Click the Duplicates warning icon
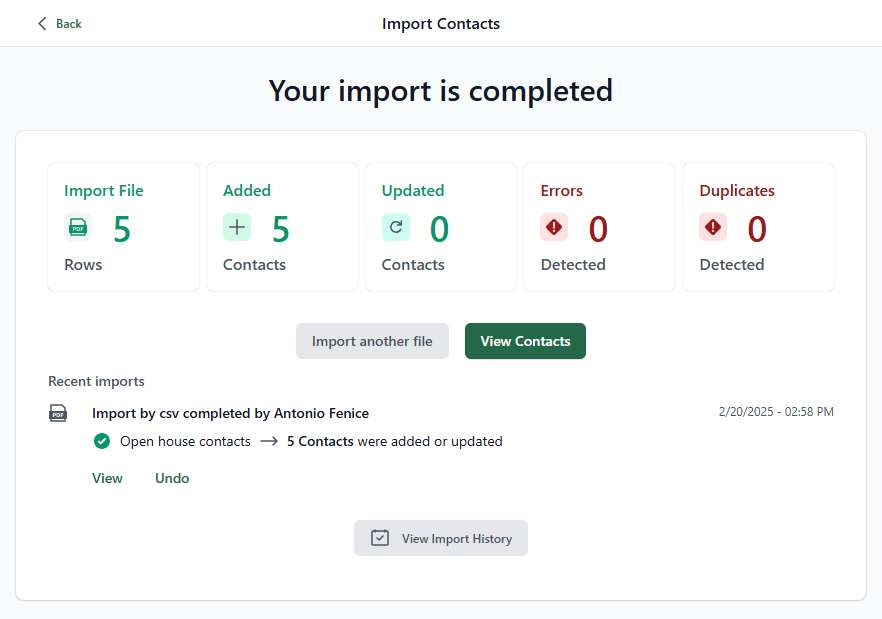The height and width of the screenshot is (619, 882). pyautogui.click(x=713, y=227)
